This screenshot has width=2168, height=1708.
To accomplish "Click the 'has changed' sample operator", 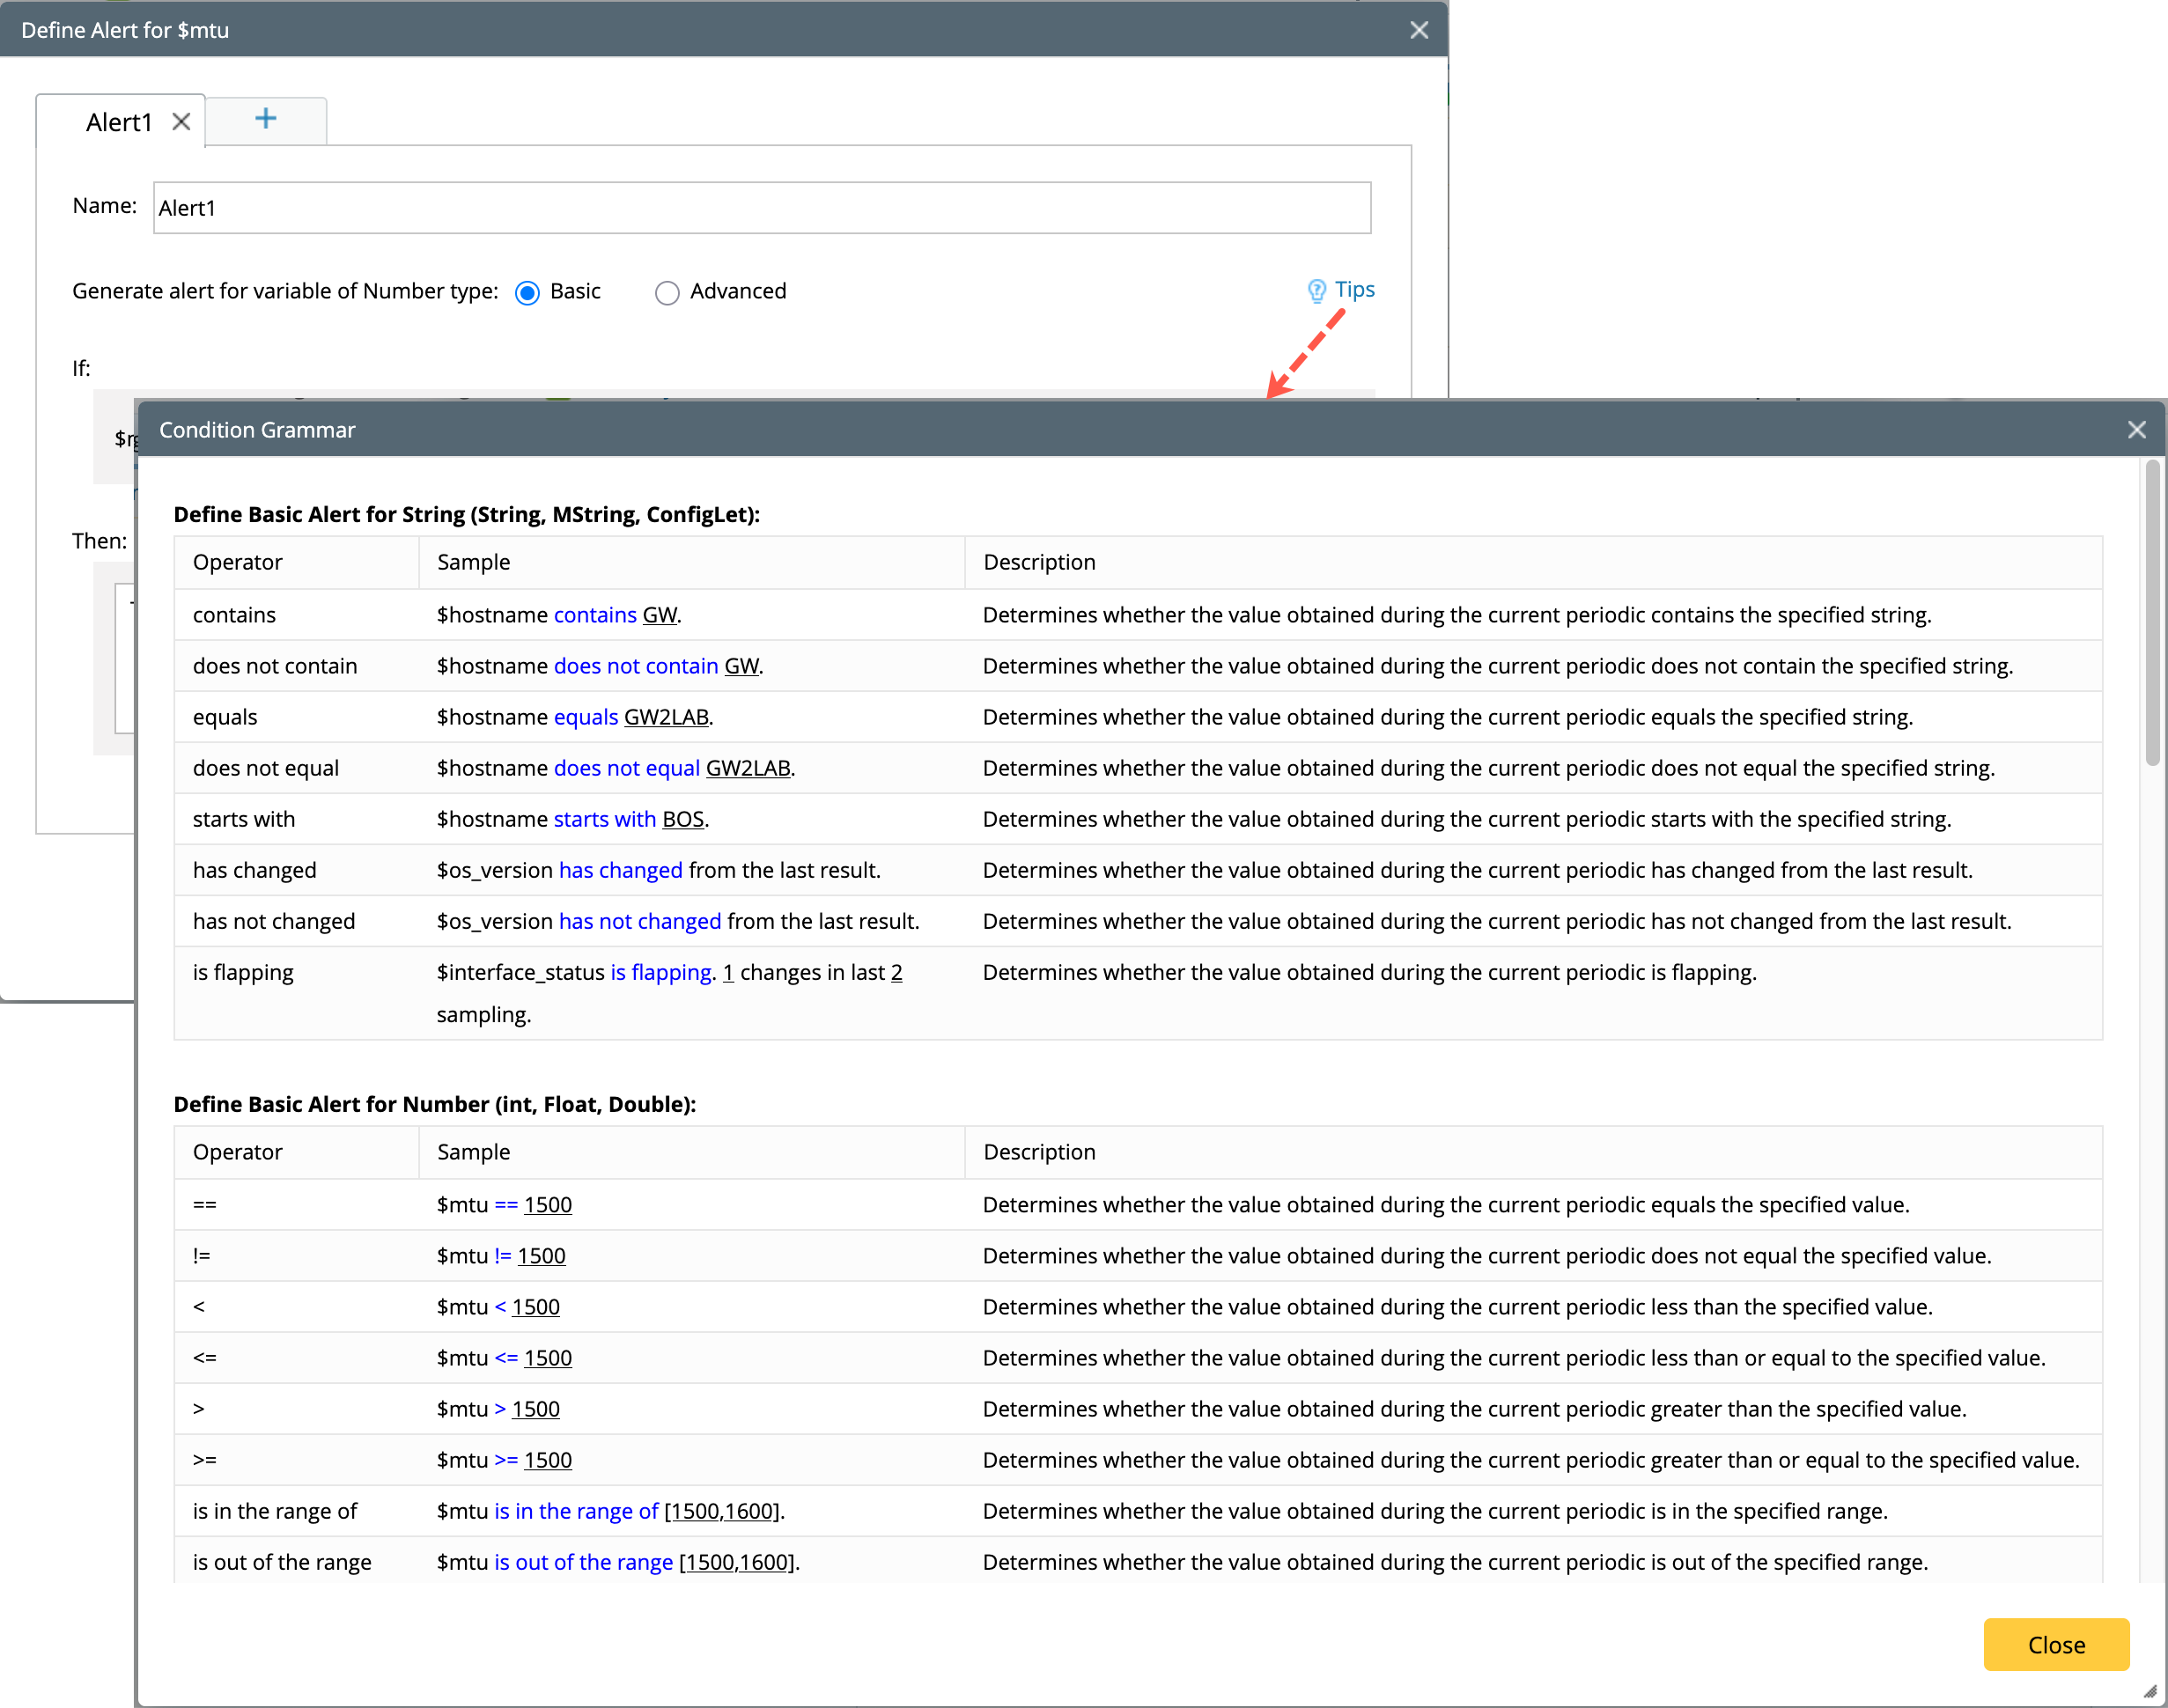I will pyautogui.click(x=620, y=870).
